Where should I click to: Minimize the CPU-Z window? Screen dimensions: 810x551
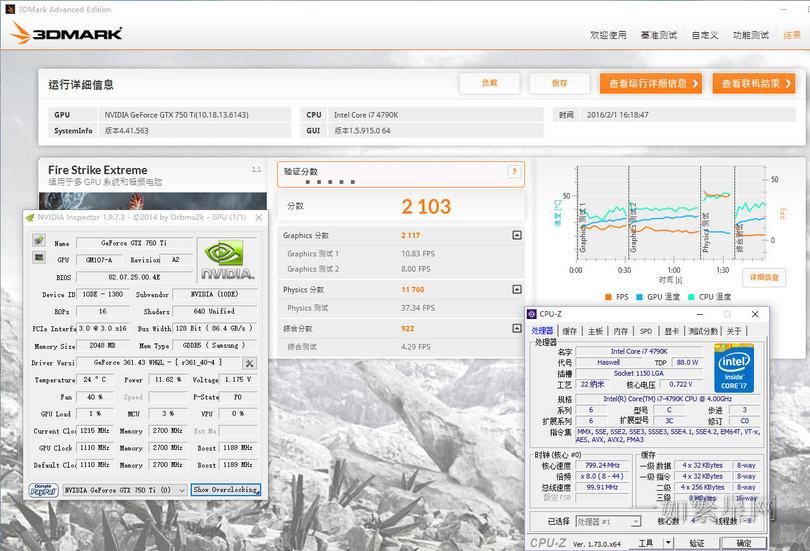[x=700, y=314]
